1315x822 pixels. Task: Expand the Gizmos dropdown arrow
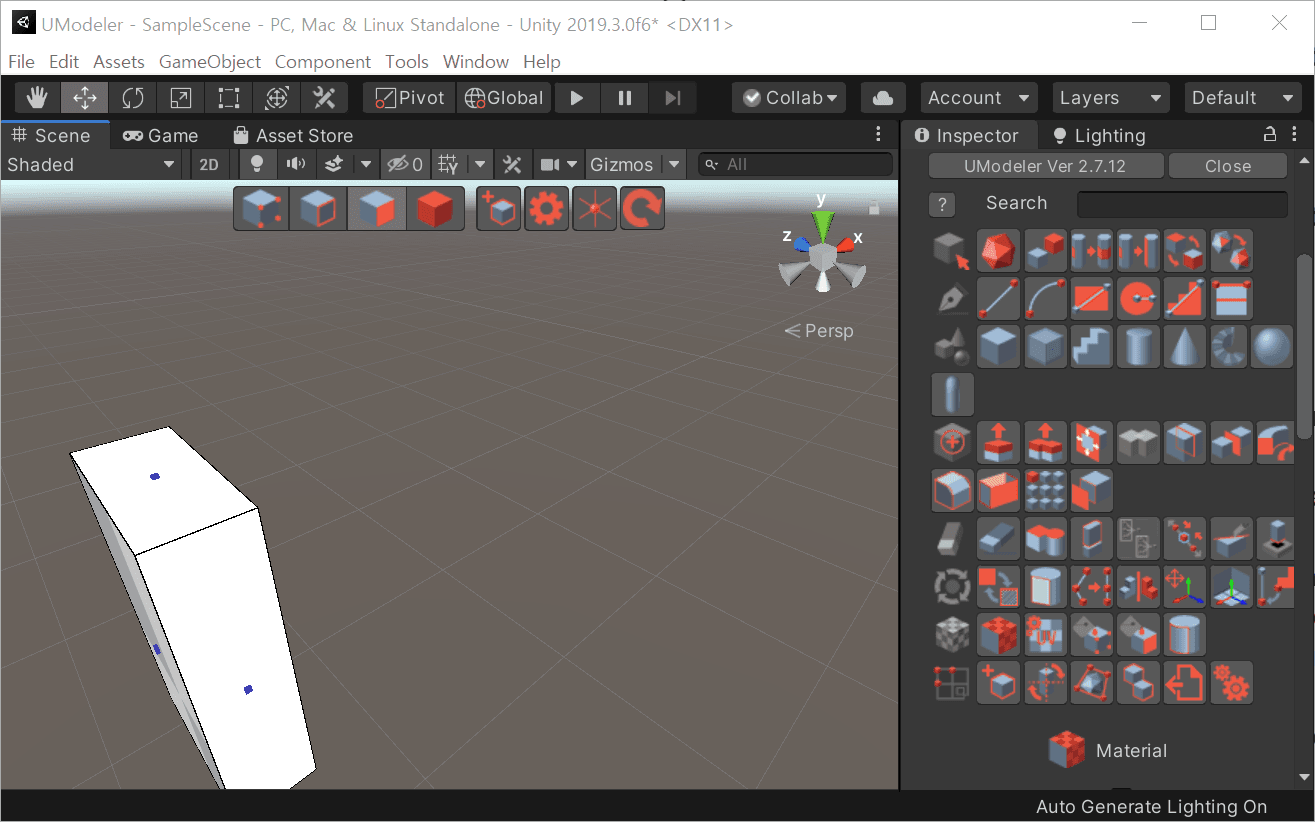coord(675,165)
